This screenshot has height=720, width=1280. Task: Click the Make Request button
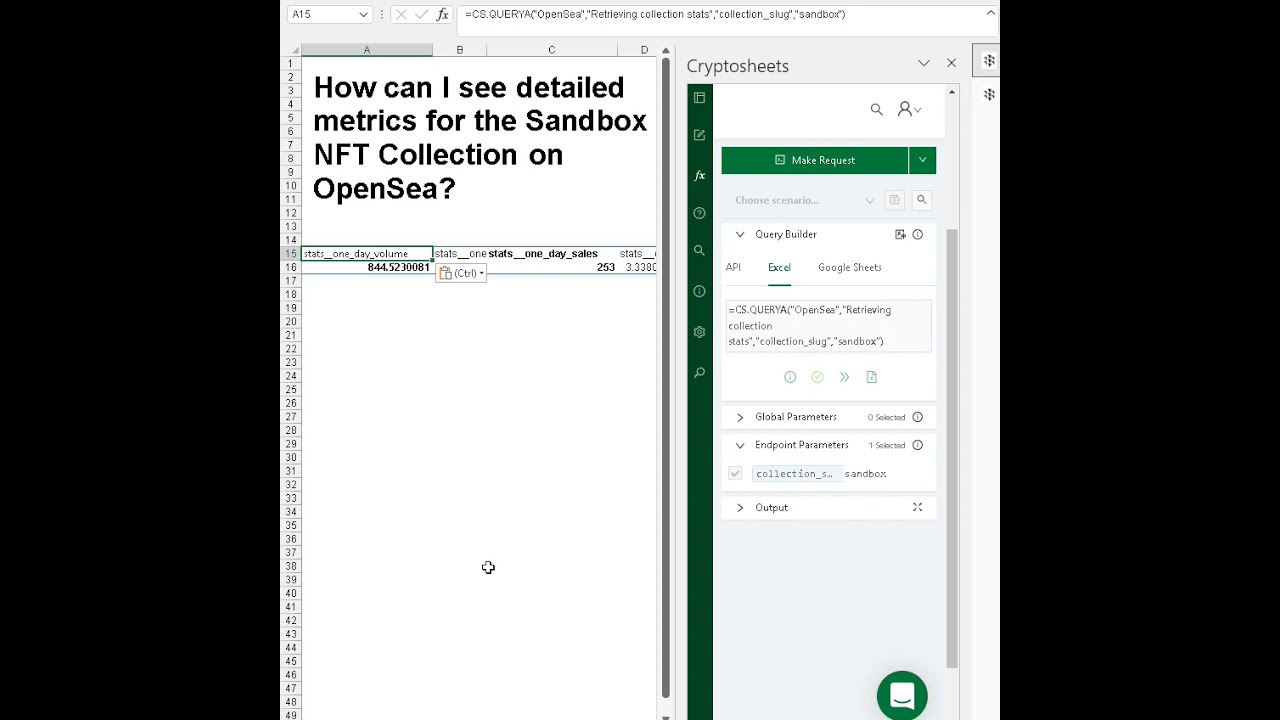point(815,160)
